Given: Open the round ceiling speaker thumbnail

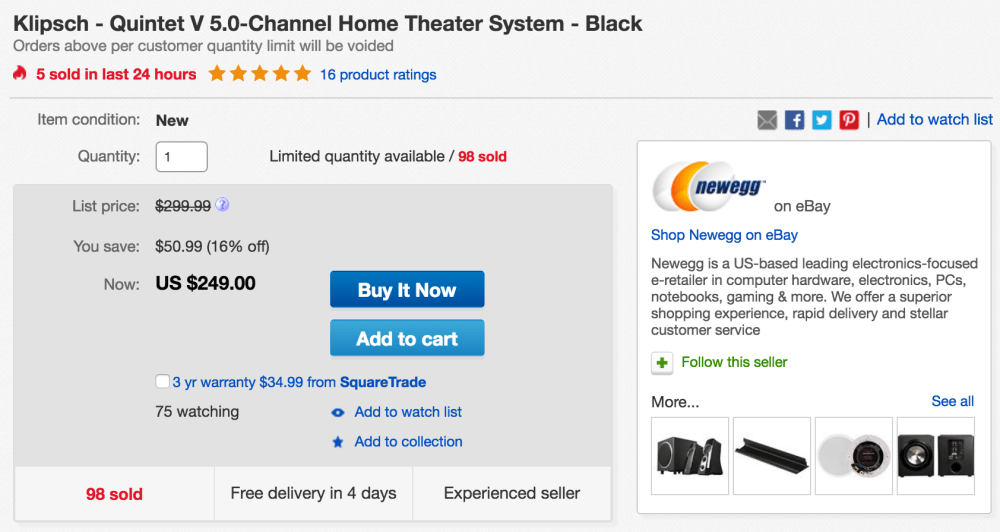Looking at the screenshot, I should tap(853, 455).
